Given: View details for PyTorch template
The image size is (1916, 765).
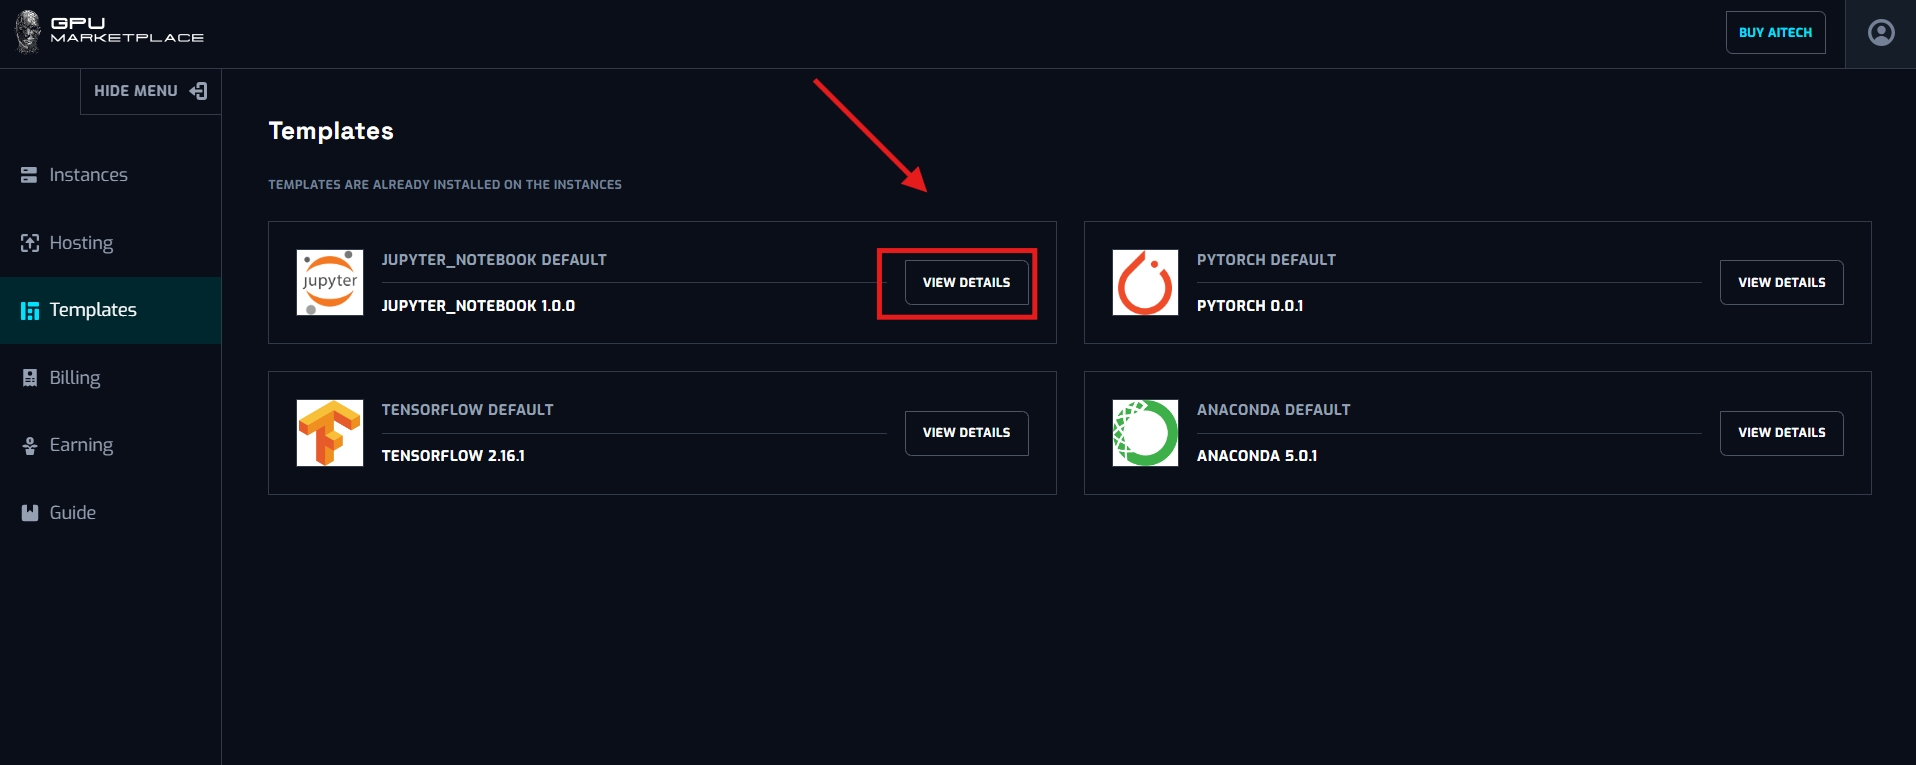Looking at the screenshot, I should [x=1781, y=283].
